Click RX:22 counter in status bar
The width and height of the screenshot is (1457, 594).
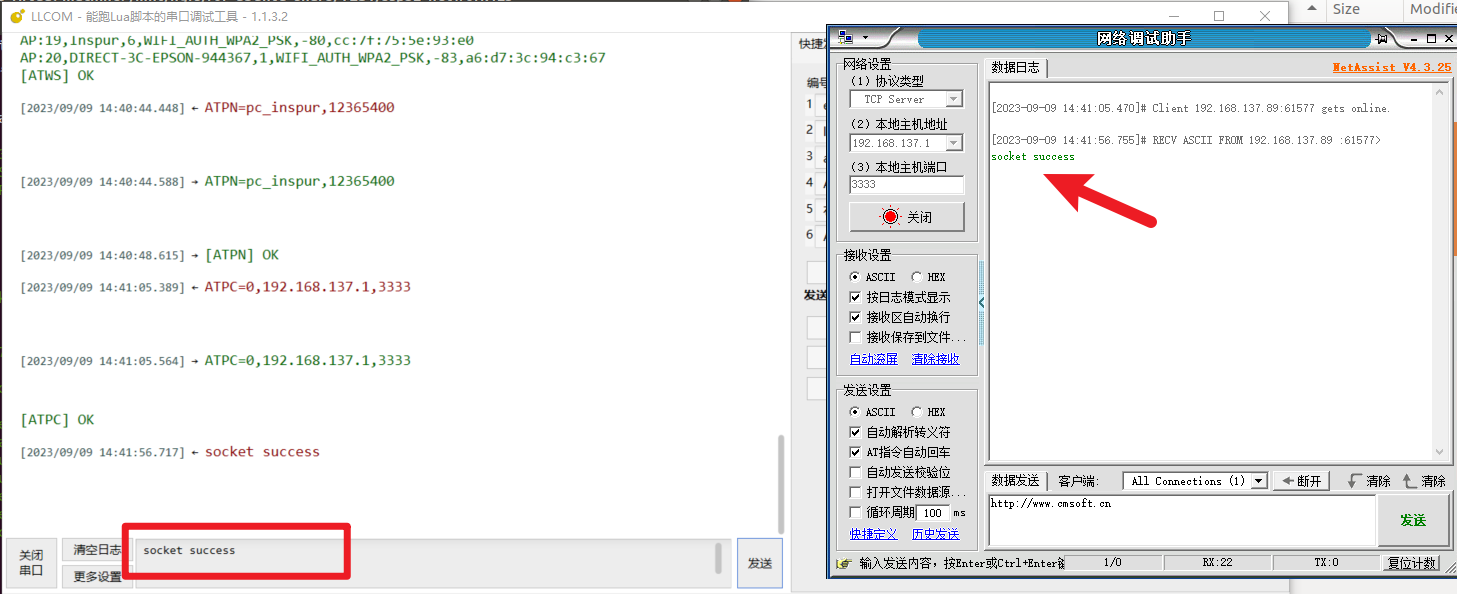(x=1217, y=563)
